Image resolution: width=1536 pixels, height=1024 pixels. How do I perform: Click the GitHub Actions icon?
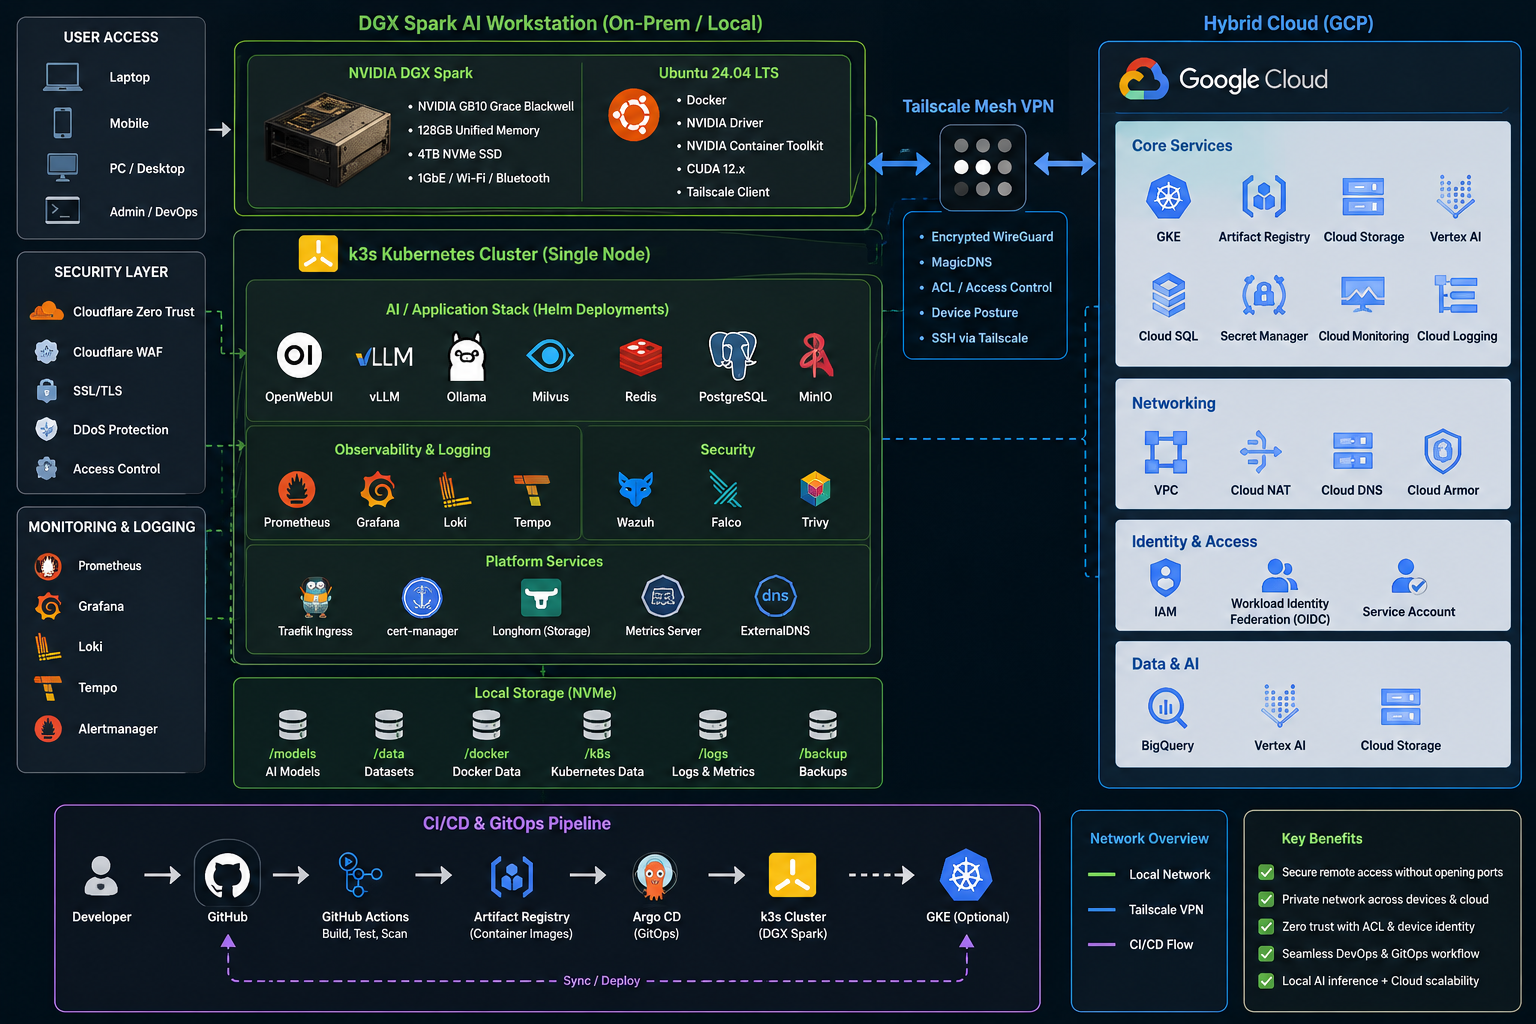pyautogui.click(x=360, y=876)
